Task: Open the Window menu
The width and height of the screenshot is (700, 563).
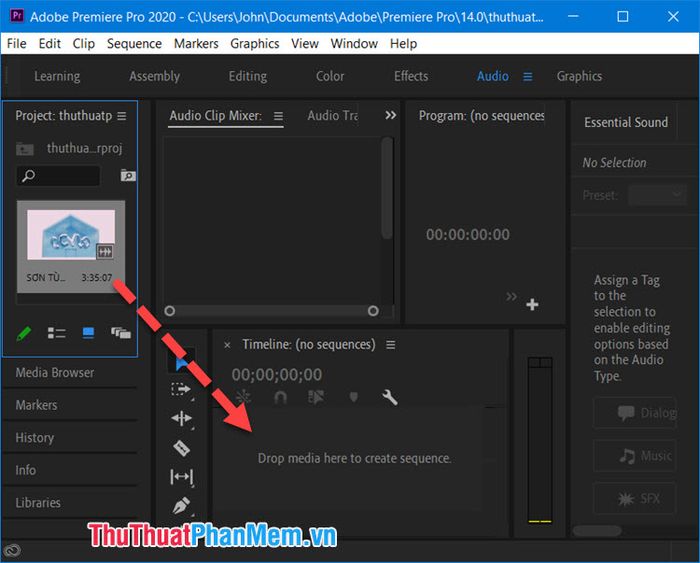Action: (354, 44)
